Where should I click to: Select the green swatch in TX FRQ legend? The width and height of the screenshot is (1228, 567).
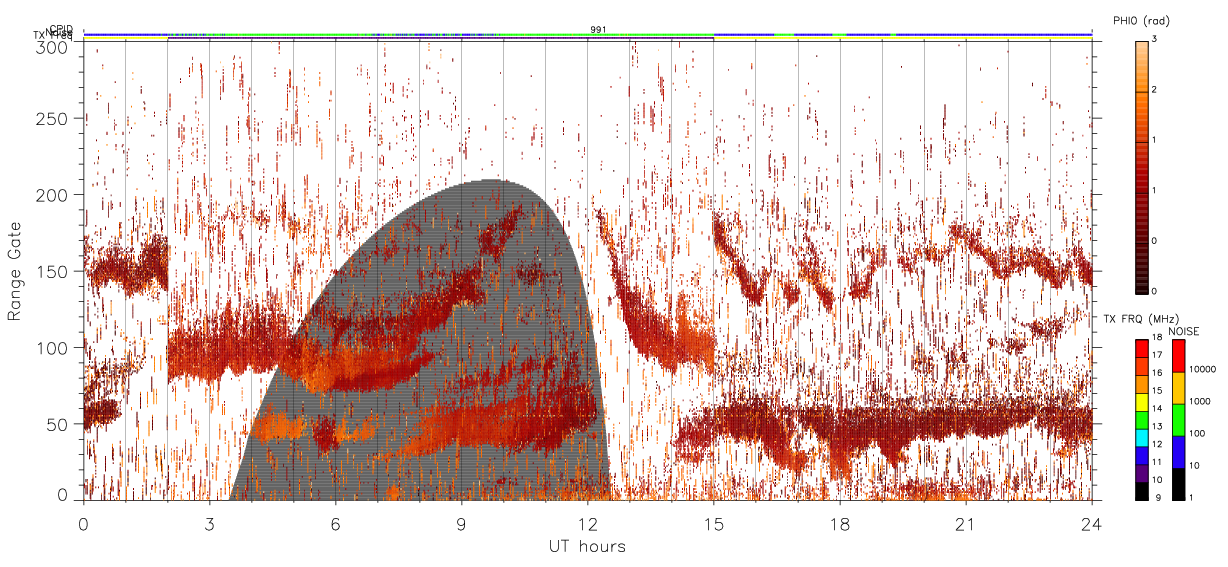coord(1142,420)
